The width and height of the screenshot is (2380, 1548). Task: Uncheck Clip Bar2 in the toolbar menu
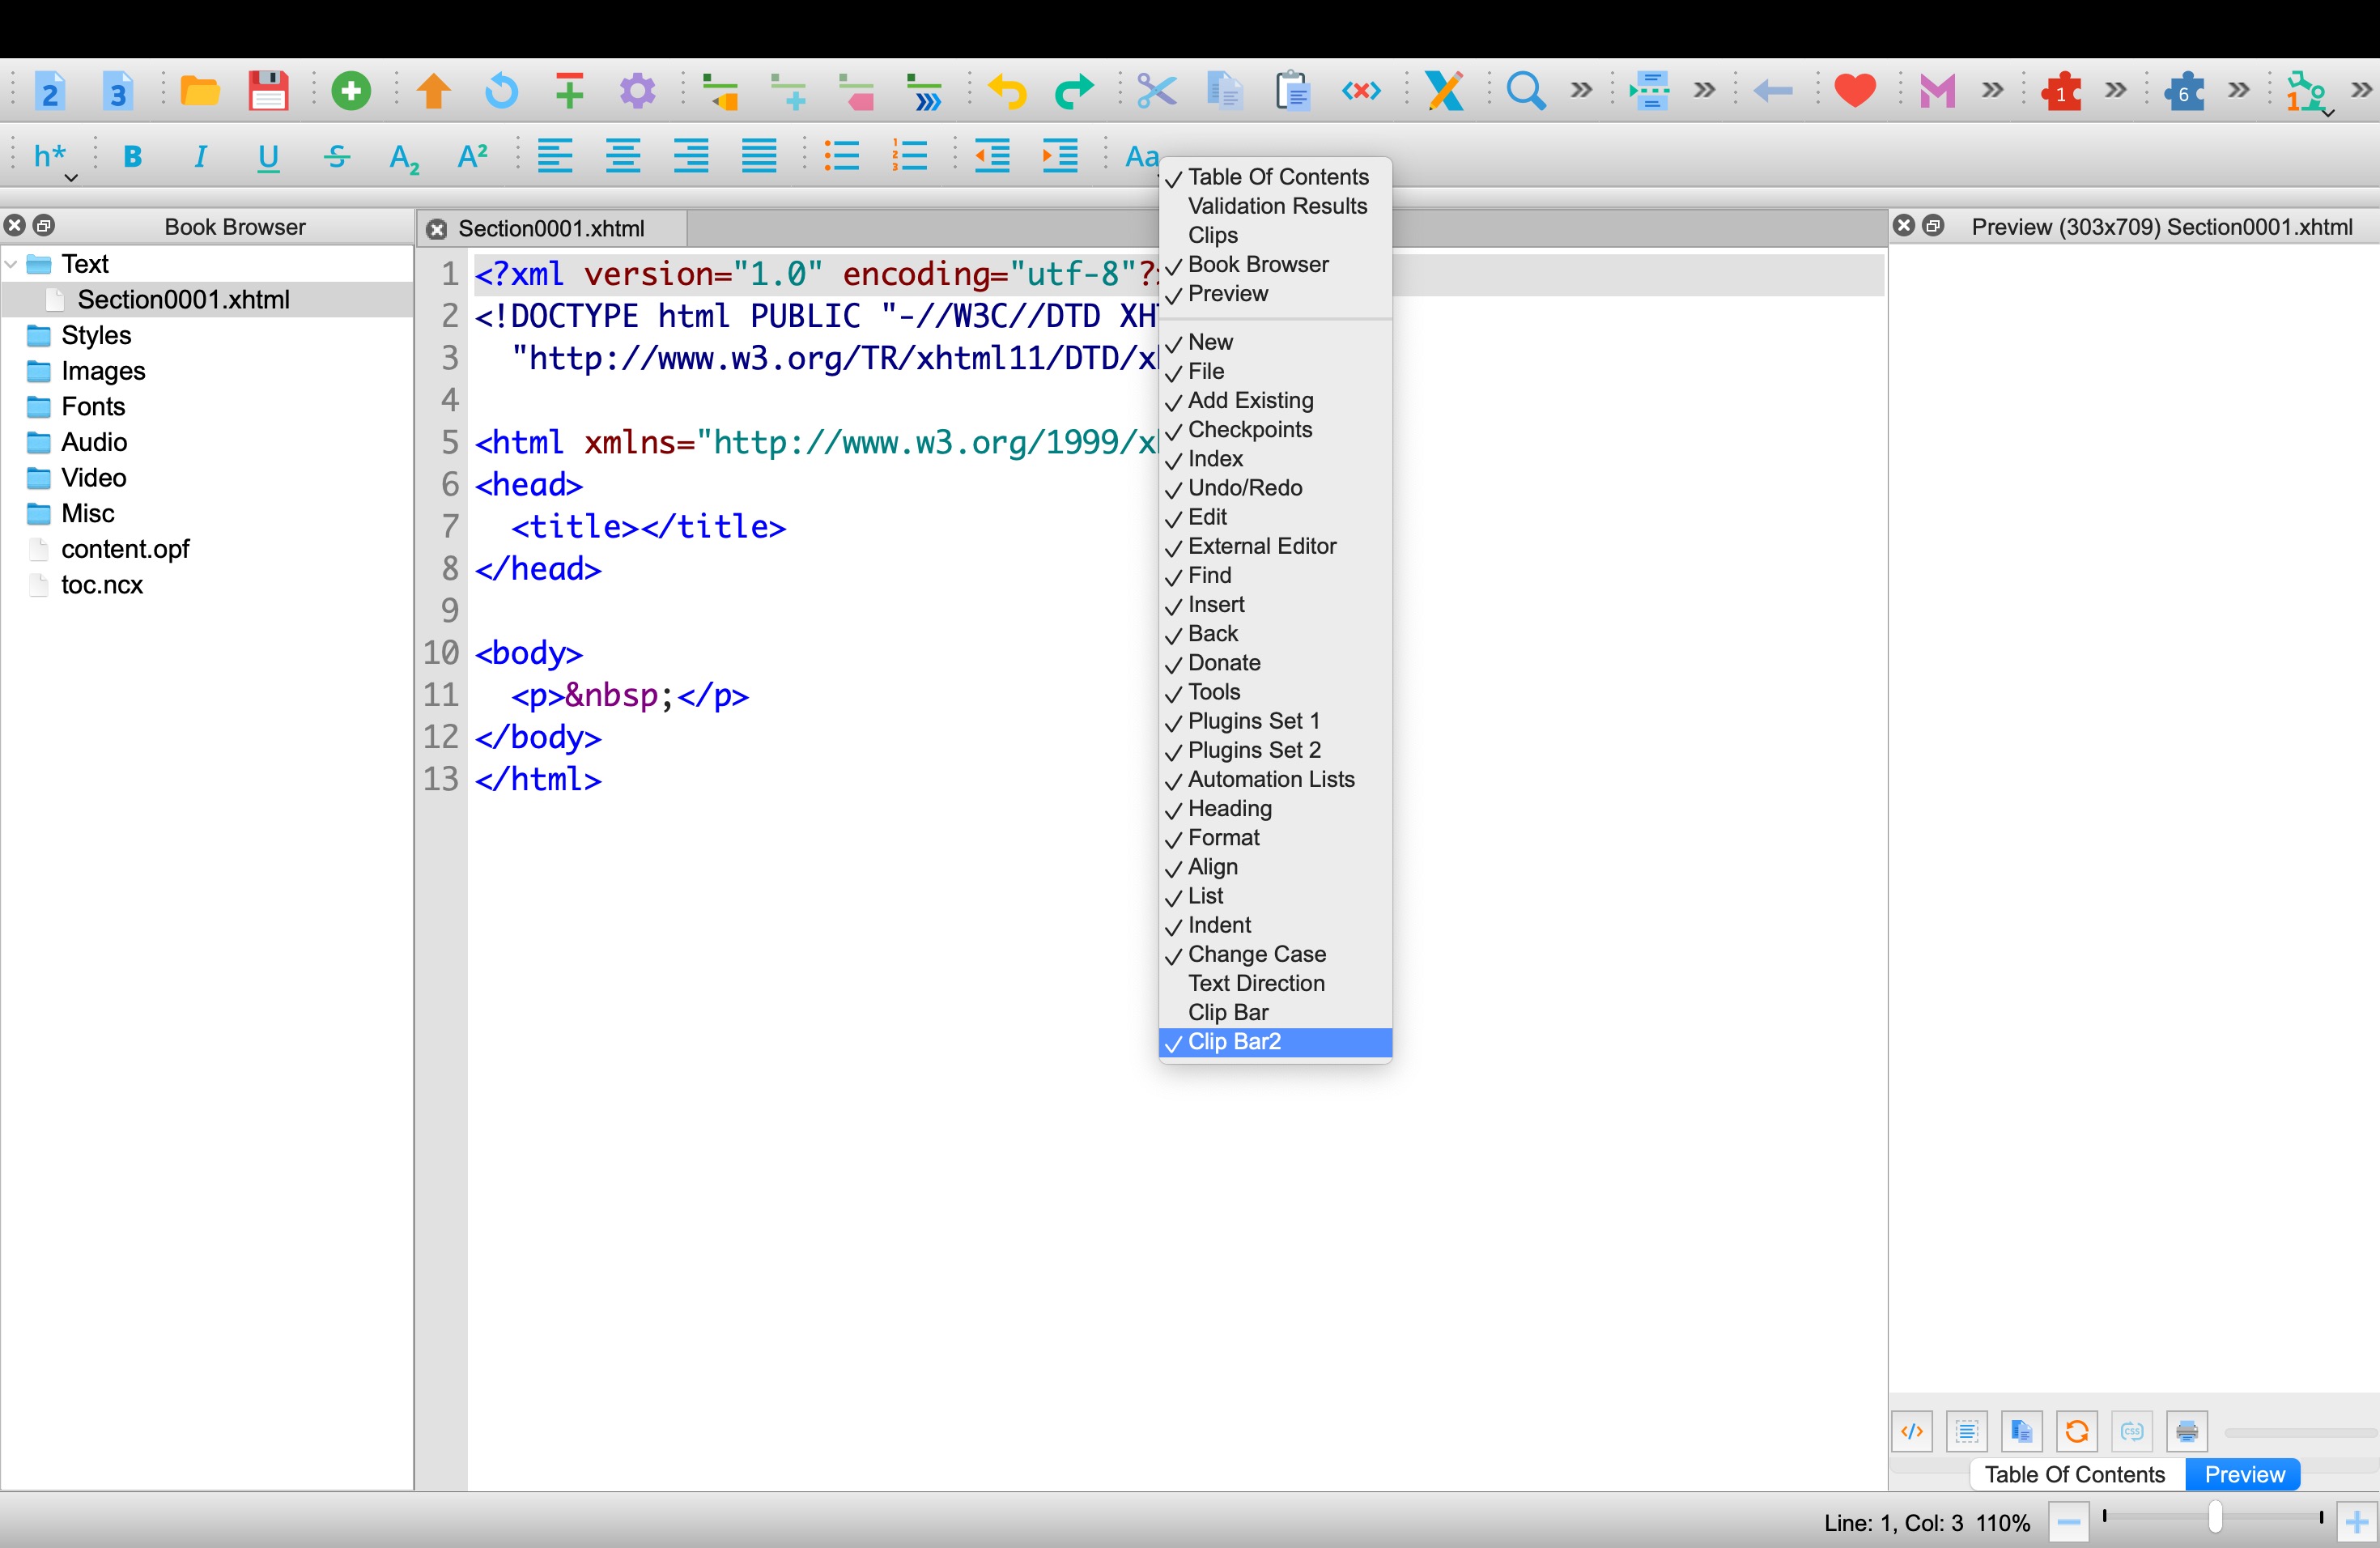[1234, 1042]
